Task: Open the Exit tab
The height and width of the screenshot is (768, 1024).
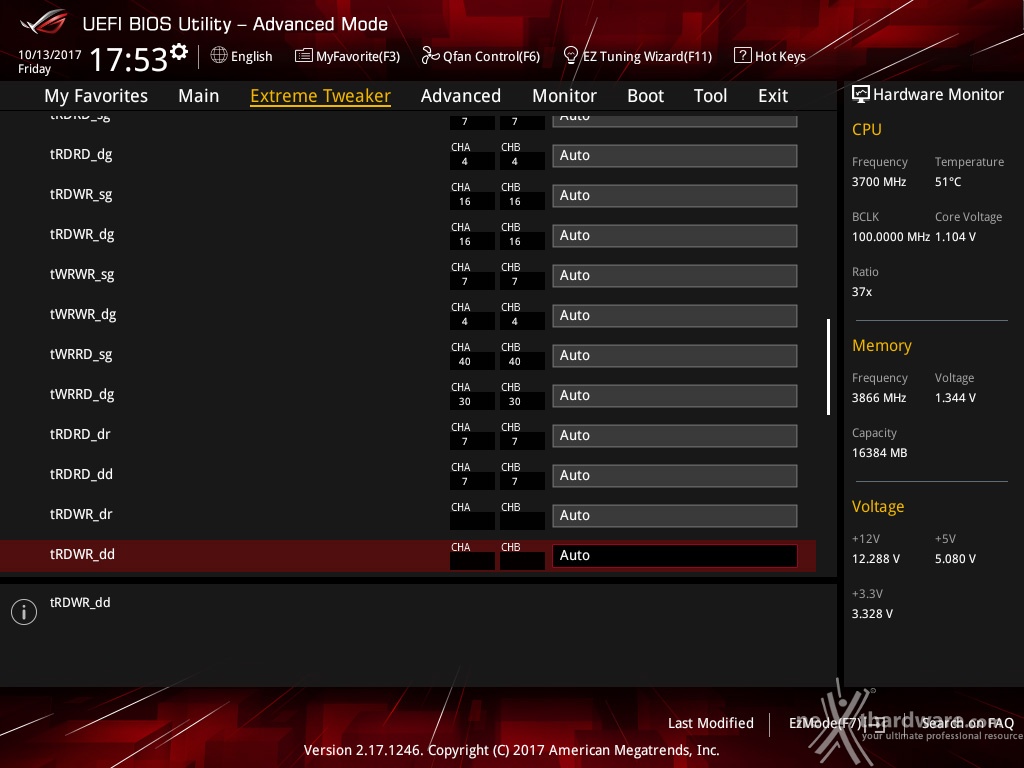Action: pos(773,96)
